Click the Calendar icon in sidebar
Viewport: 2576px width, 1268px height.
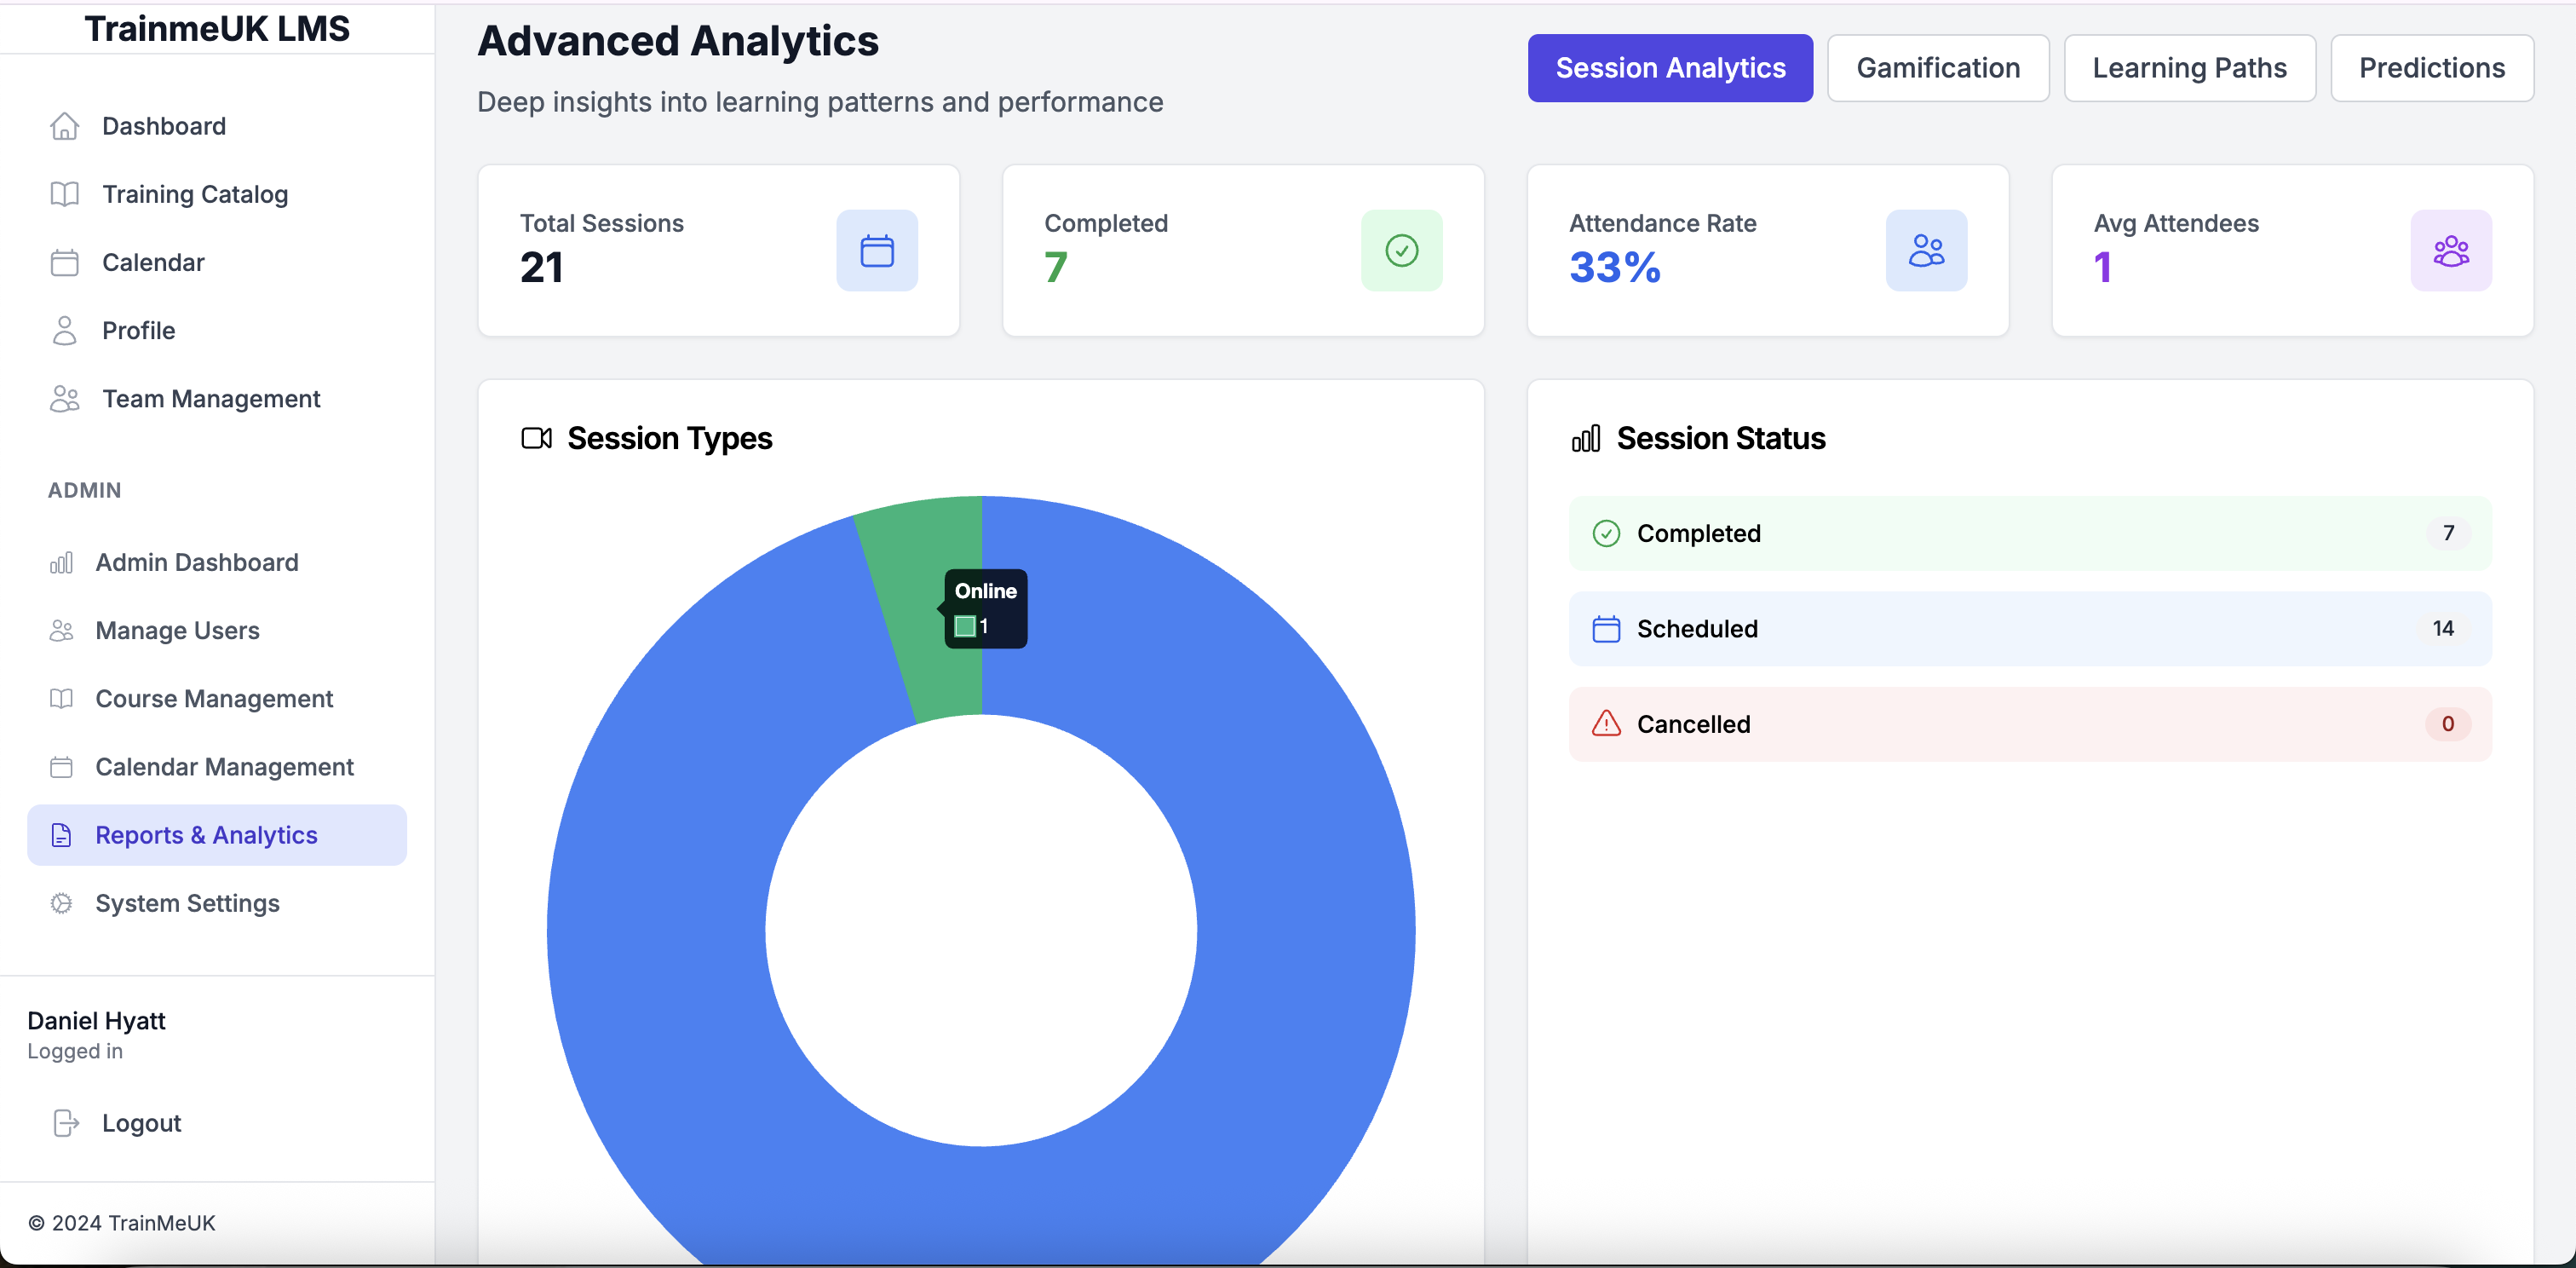point(64,262)
